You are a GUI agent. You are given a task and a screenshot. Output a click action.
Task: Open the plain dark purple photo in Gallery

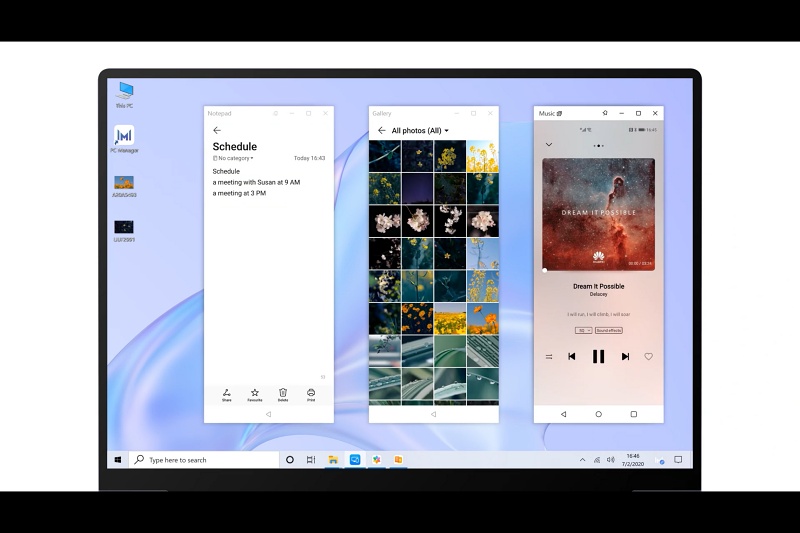(417, 189)
